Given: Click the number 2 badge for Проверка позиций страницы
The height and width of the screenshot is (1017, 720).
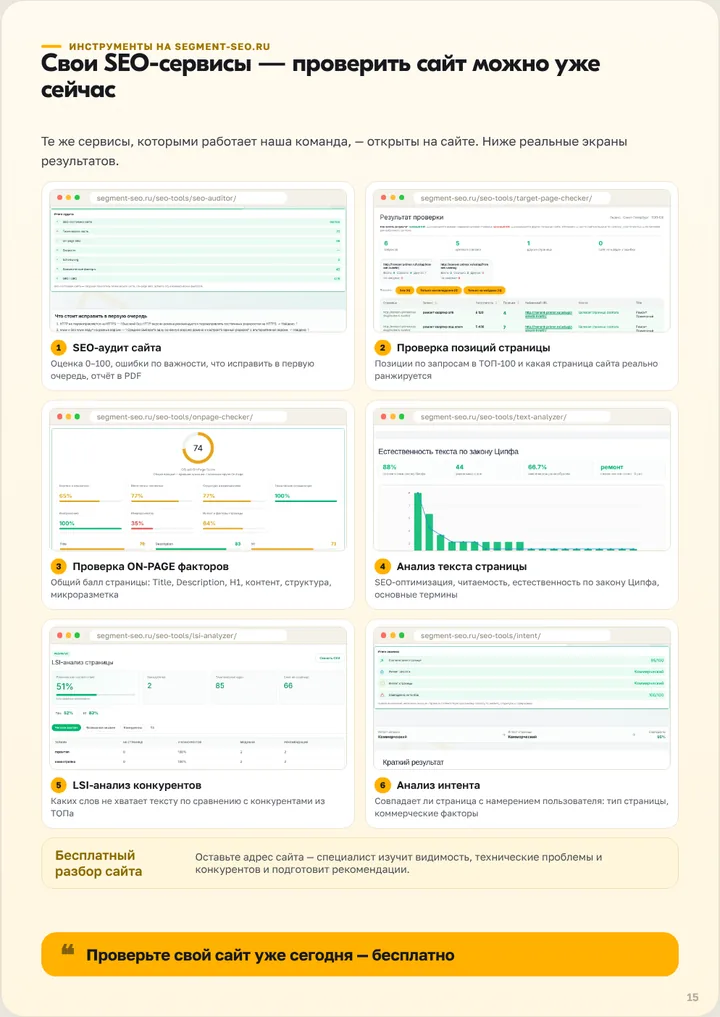Looking at the screenshot, I should pos(382,348).
